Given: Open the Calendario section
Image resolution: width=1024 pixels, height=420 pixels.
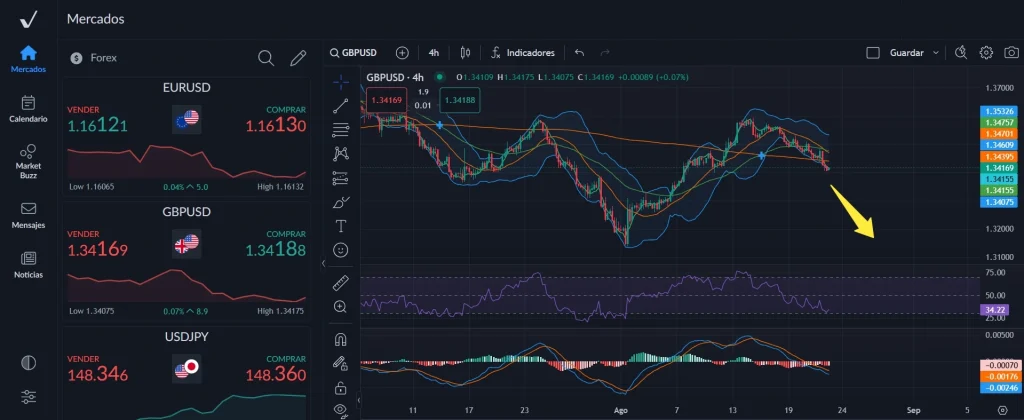Looking at the screenshot, I should pos(28,109).
